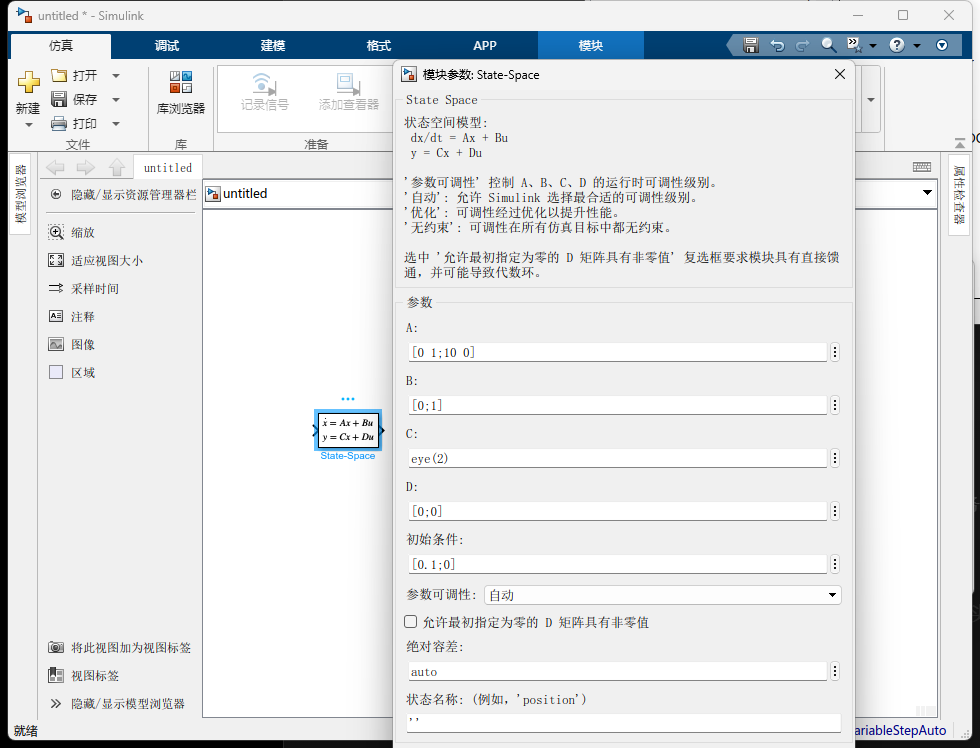Click the quick-access save icon in title toolbar
The image size is (980, 748).
pyautogui.click(x=751, y=45)
